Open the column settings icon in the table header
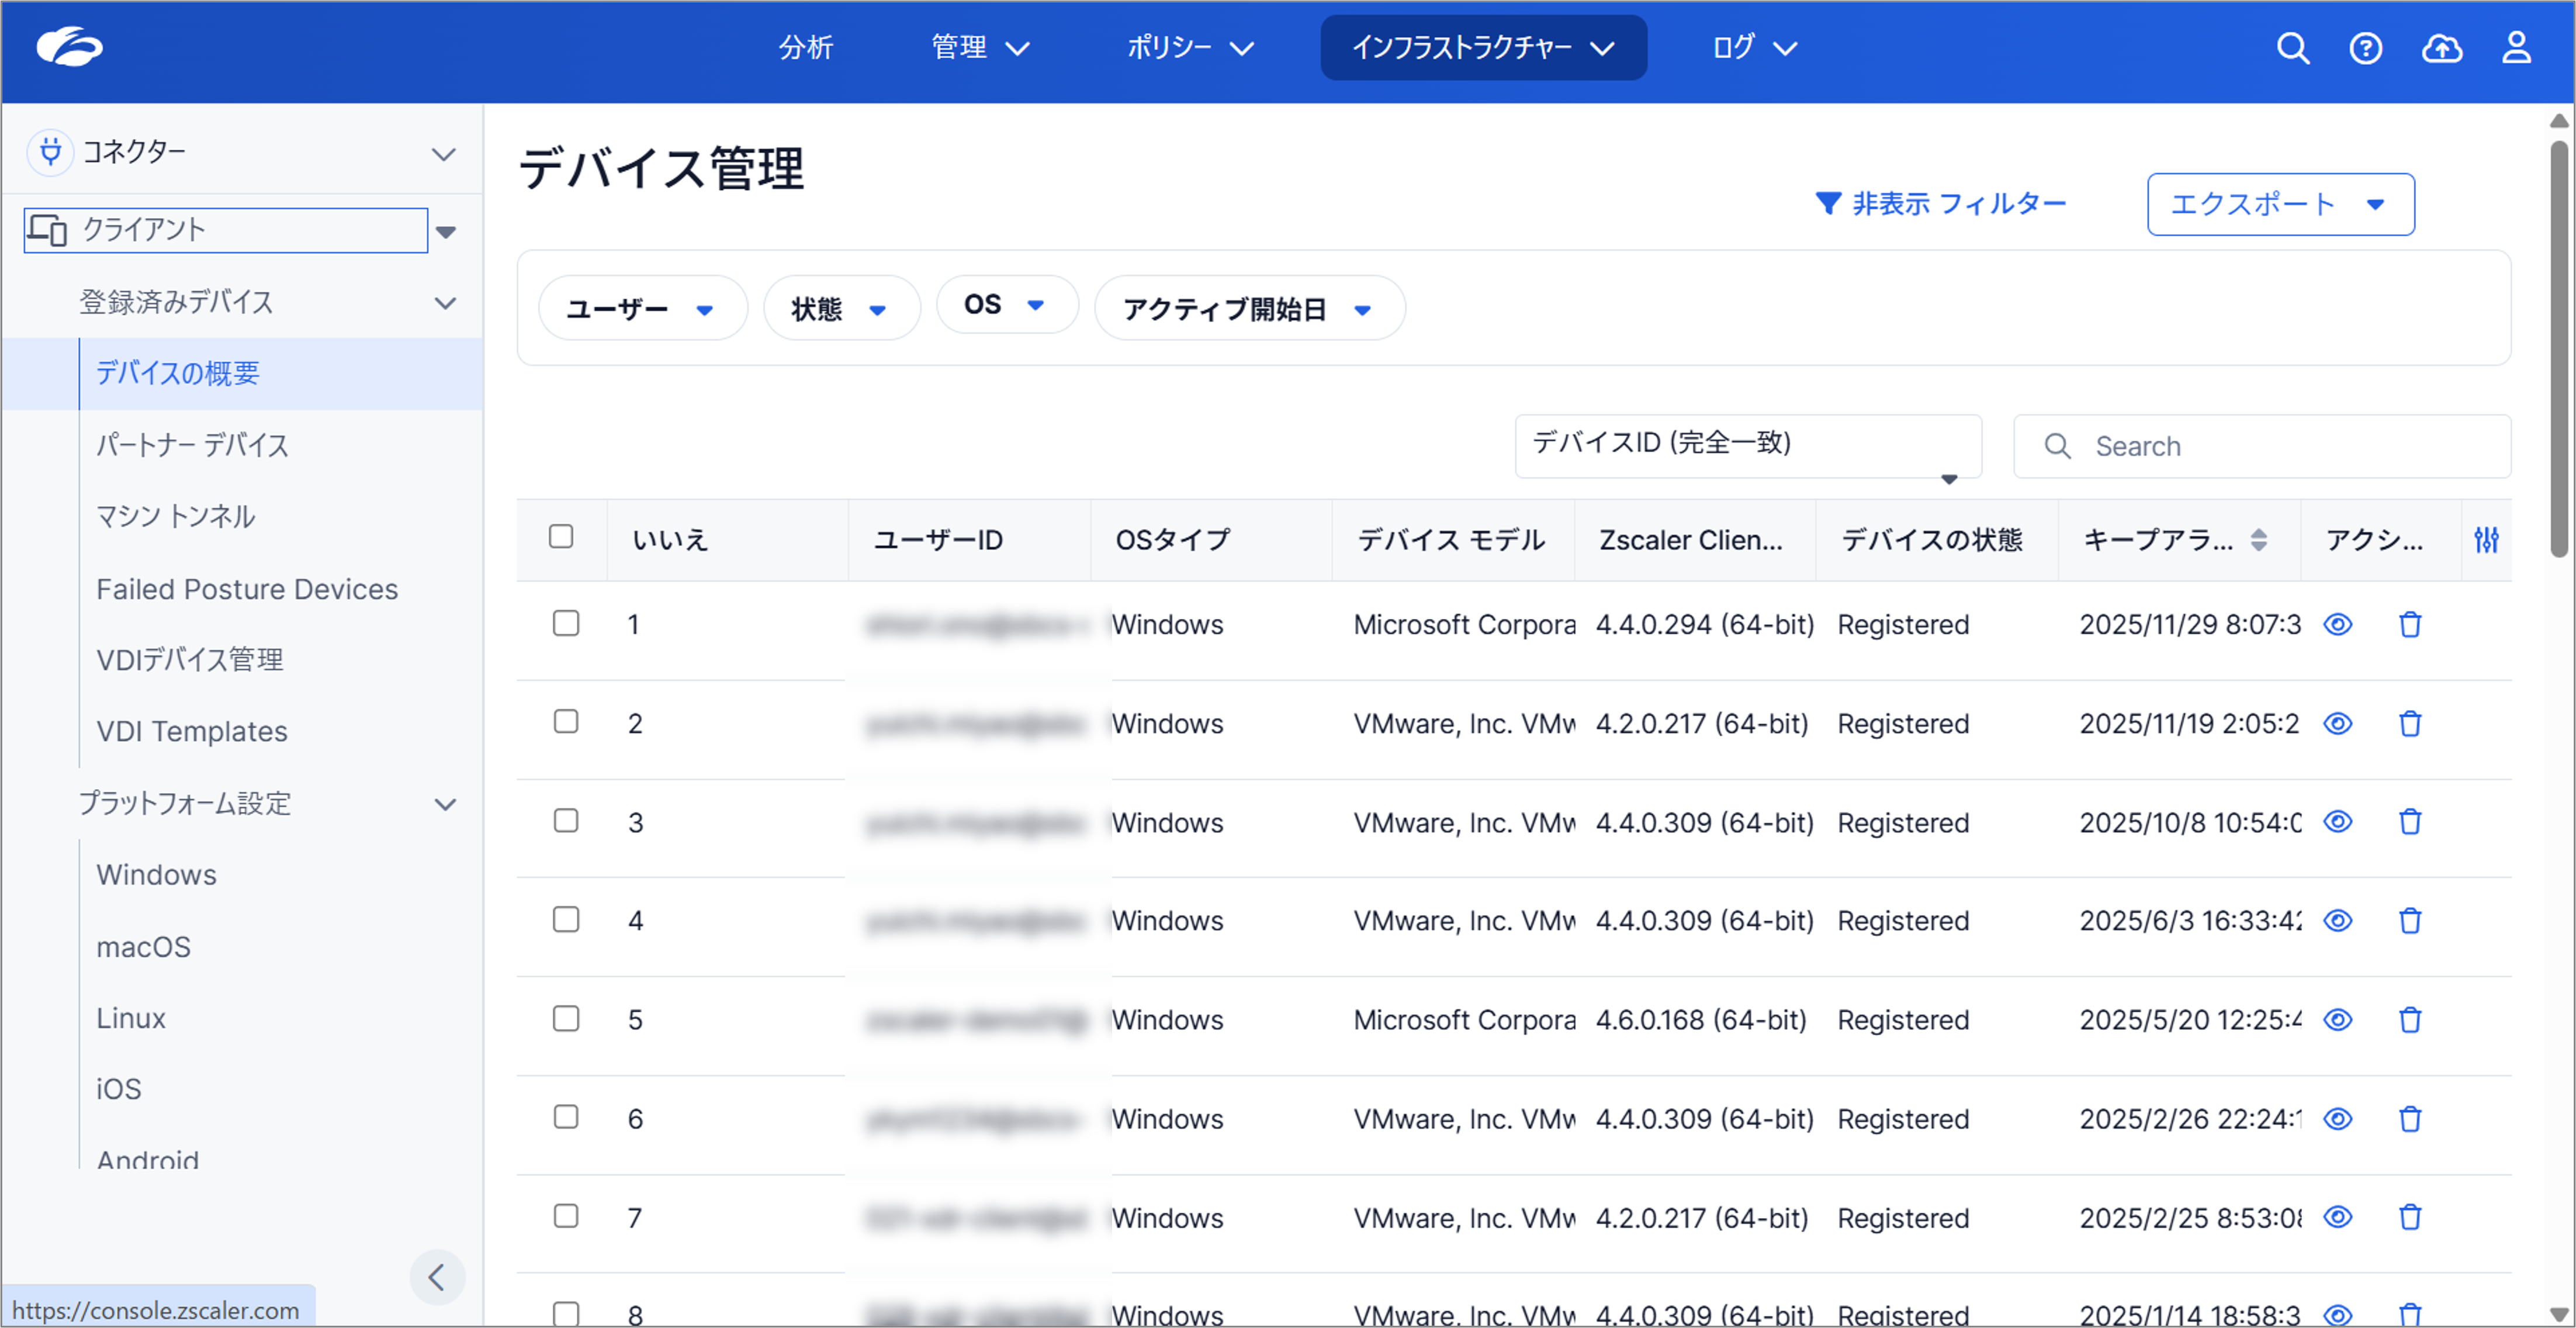 tap(2487, 540)
